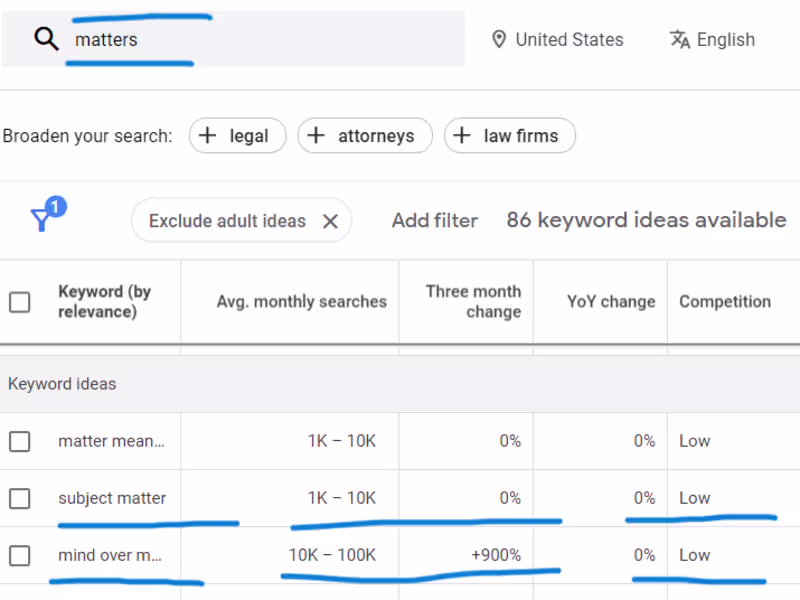Add the attorneys broaden suggestion

(x=375, y=136)
